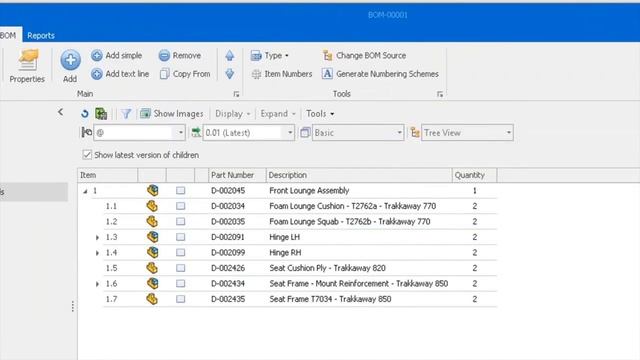Toggle Show latest version of children

pyautogui.click(x=87, y=155)
